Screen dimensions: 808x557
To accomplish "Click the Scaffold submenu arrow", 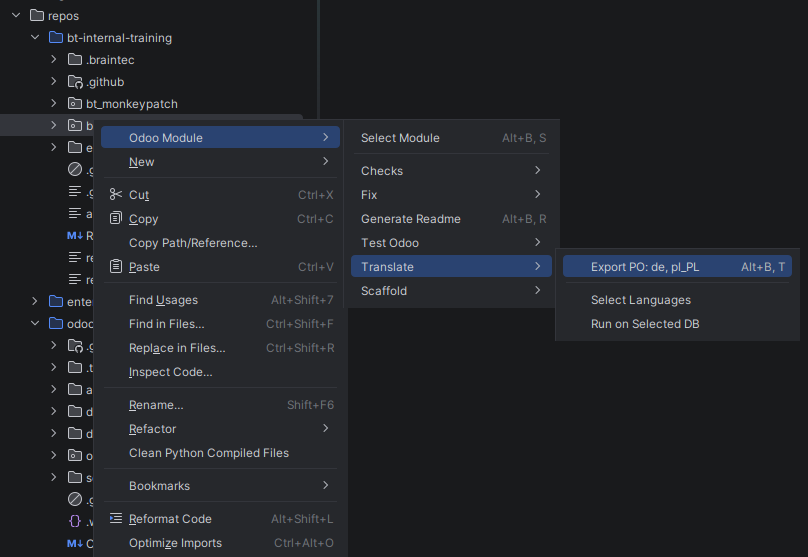I will tap(537, 290).
